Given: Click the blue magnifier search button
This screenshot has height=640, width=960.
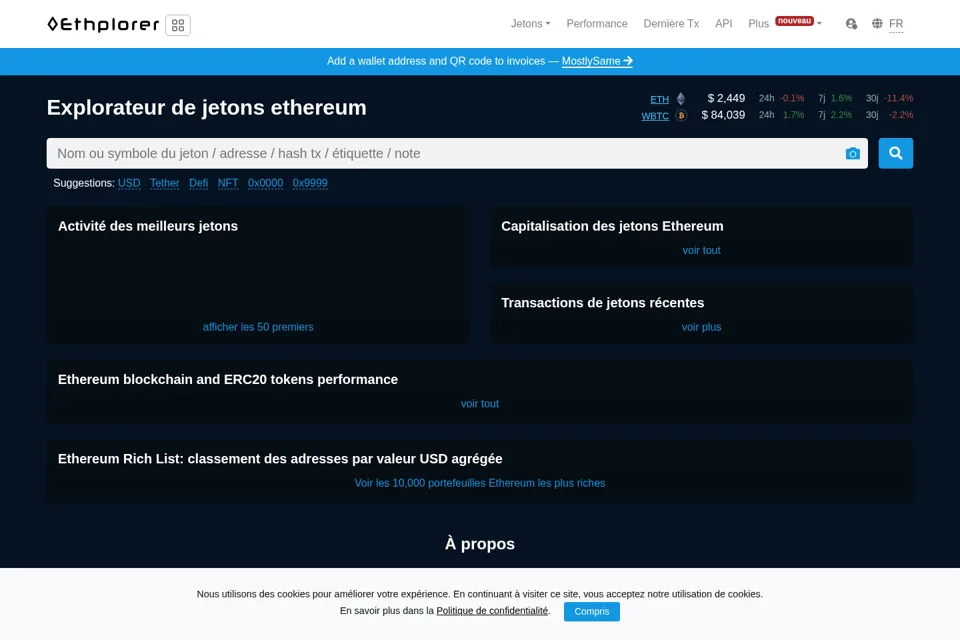Looking at the screenshot, I should coord(895,153).
